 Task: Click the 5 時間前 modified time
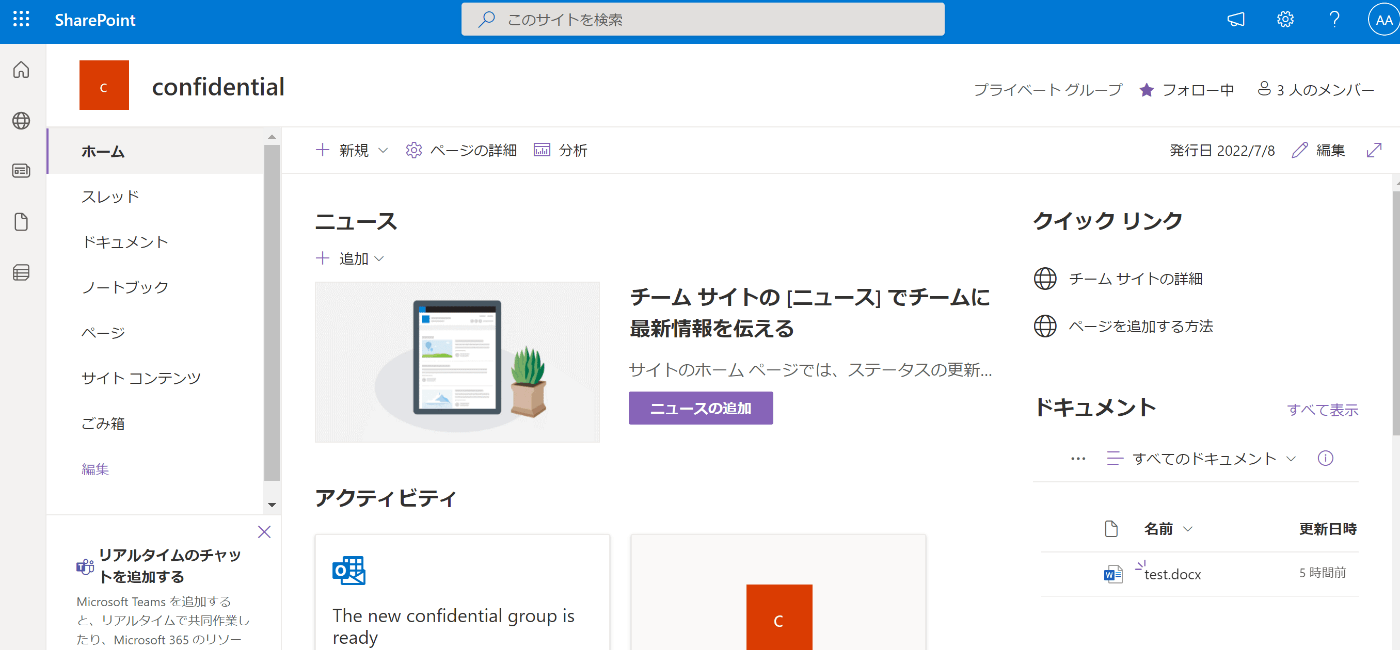pos(1322,574)
